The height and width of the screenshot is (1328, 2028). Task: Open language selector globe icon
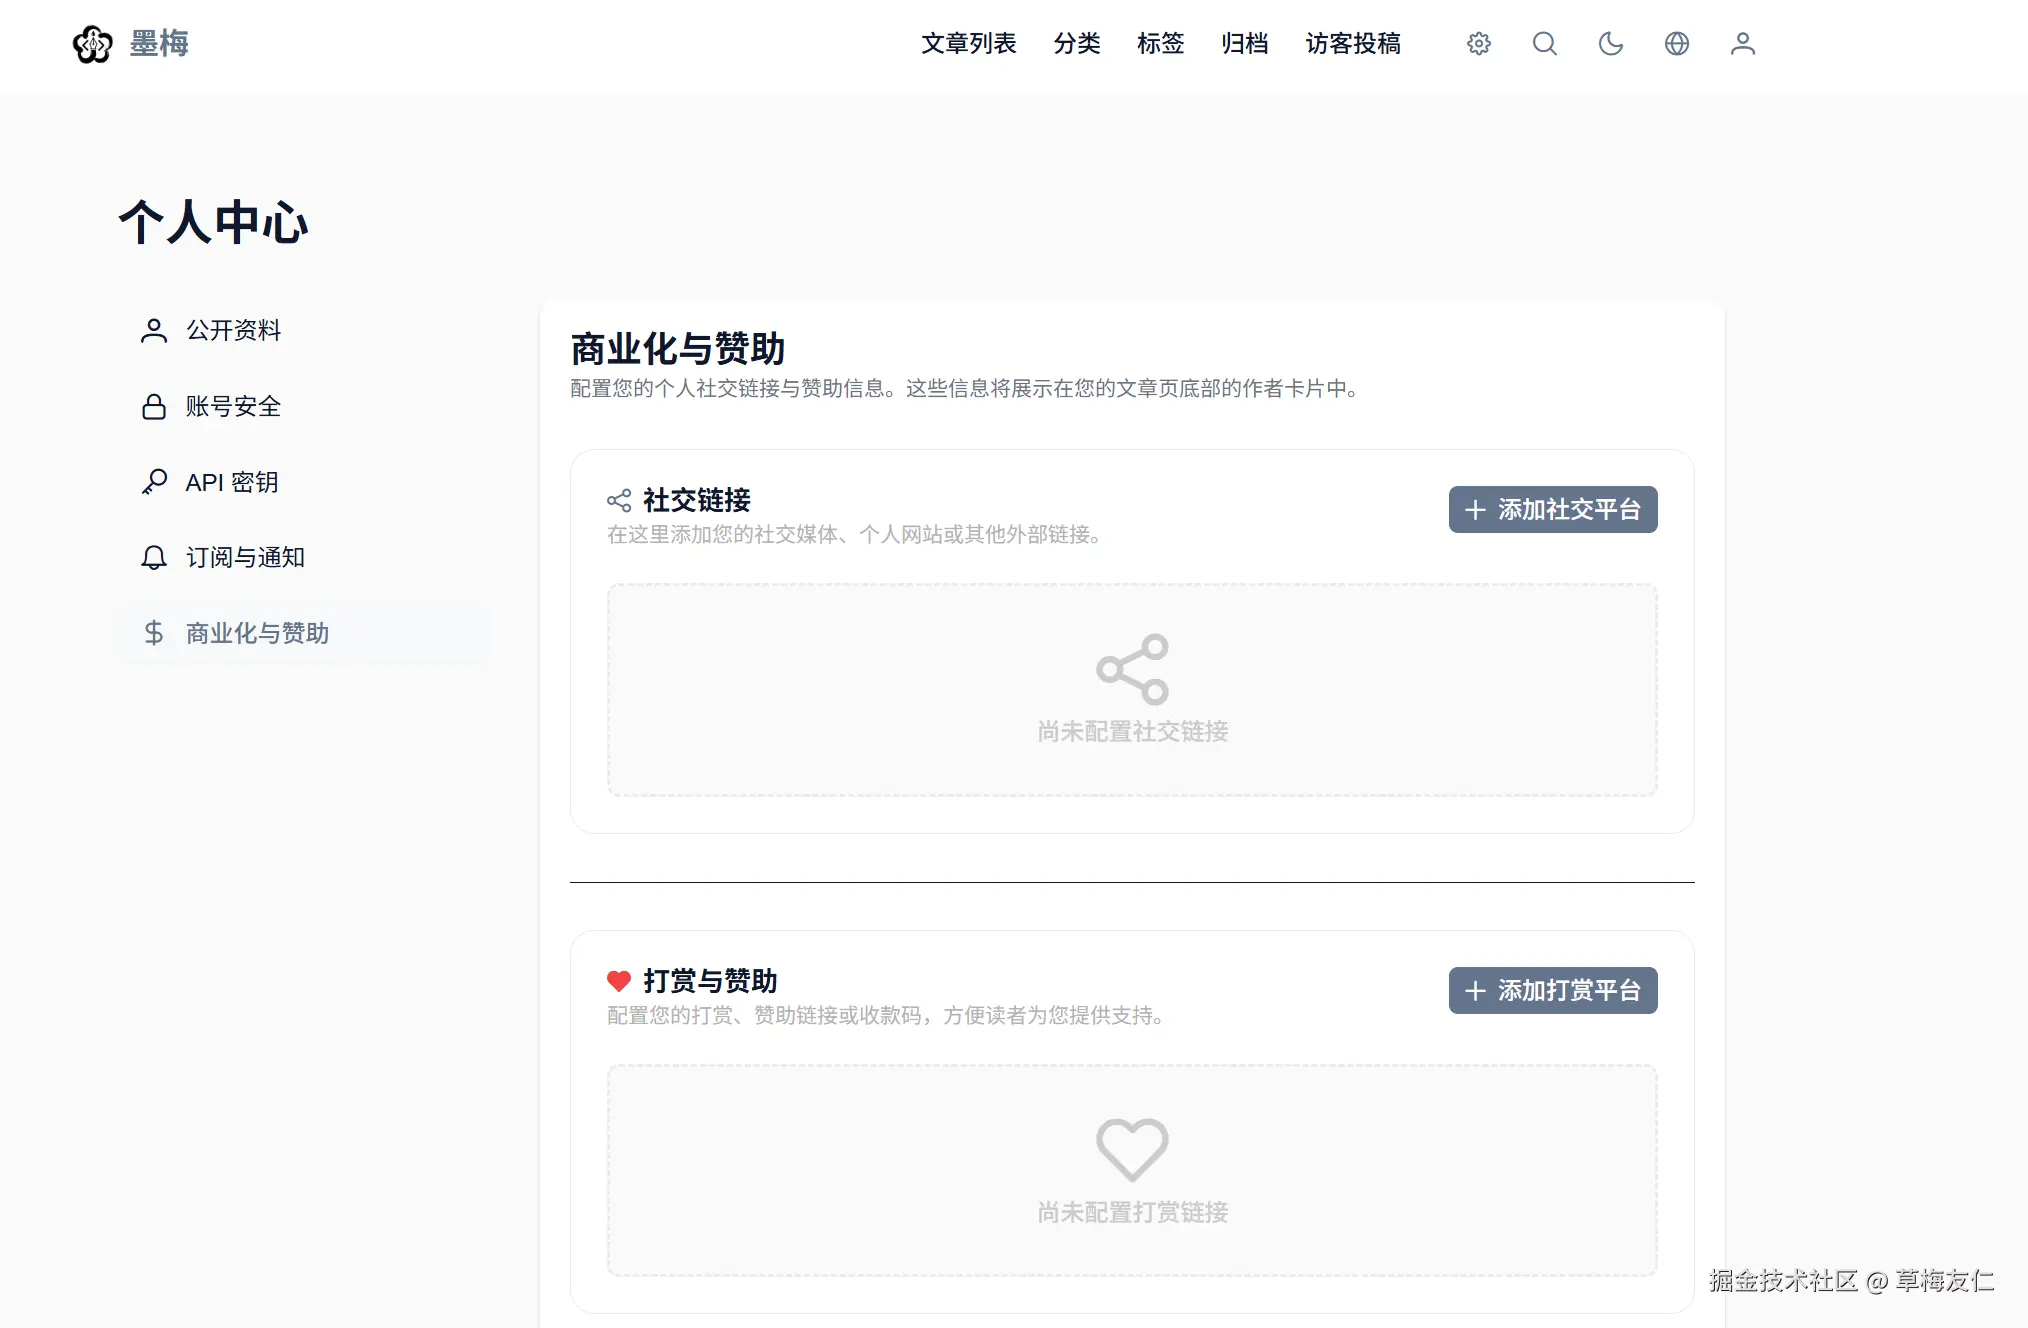tap(1677, 44)
